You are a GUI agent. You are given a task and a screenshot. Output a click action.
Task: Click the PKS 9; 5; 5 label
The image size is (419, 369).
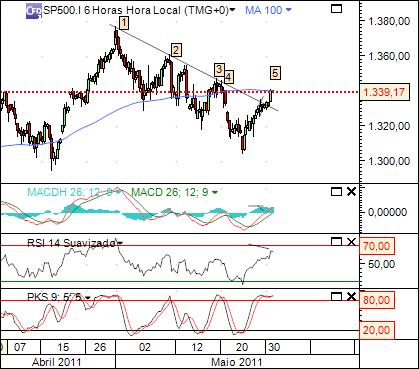(x=54, y=297)
